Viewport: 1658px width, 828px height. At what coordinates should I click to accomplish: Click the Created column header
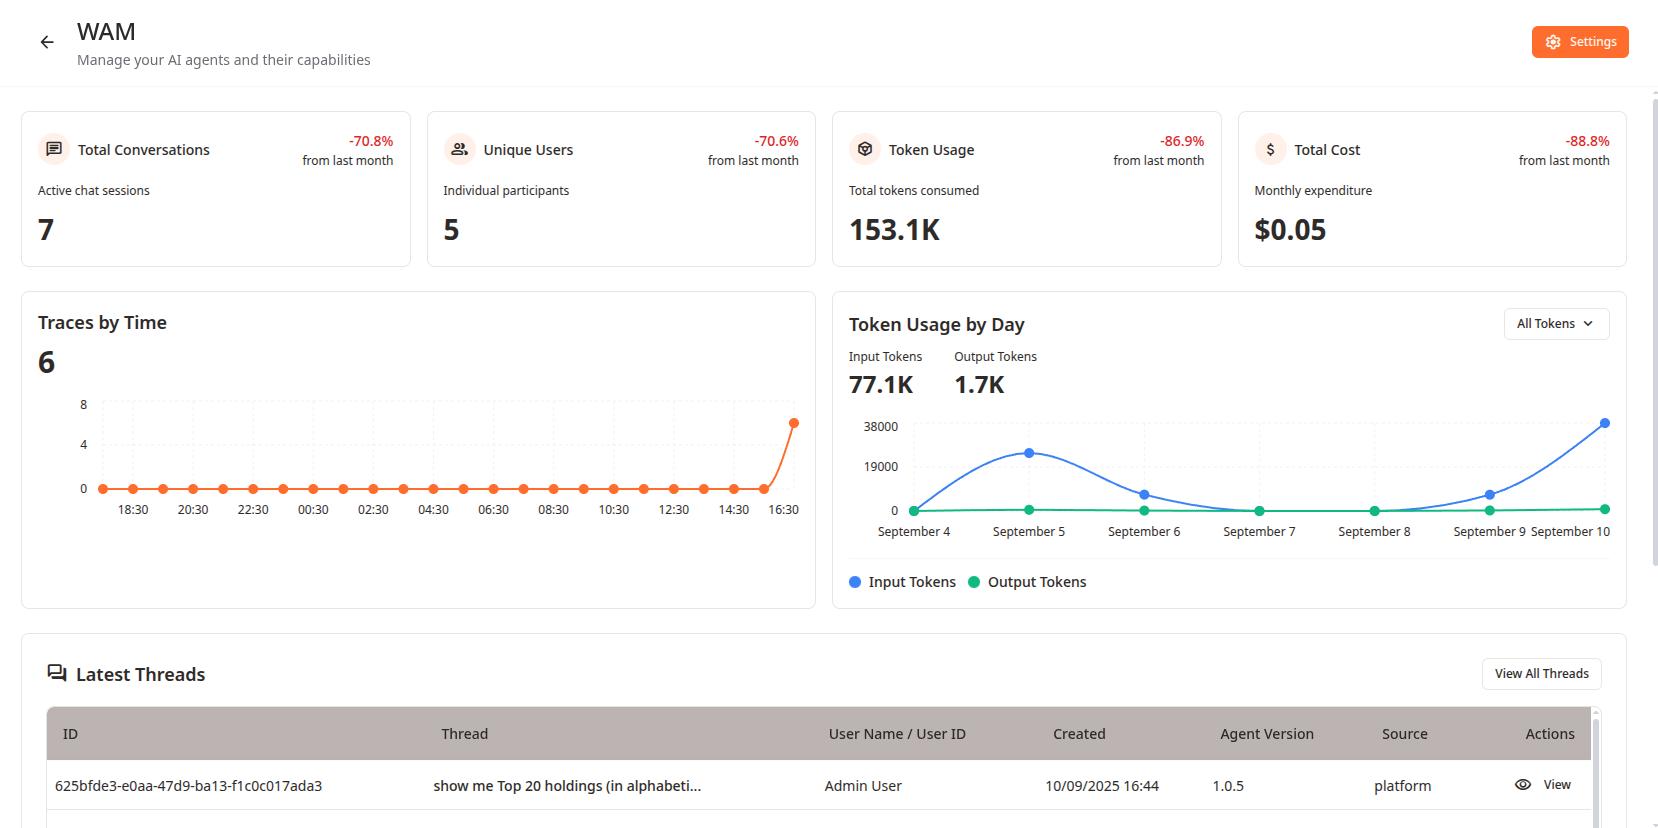coord(1079,734)
